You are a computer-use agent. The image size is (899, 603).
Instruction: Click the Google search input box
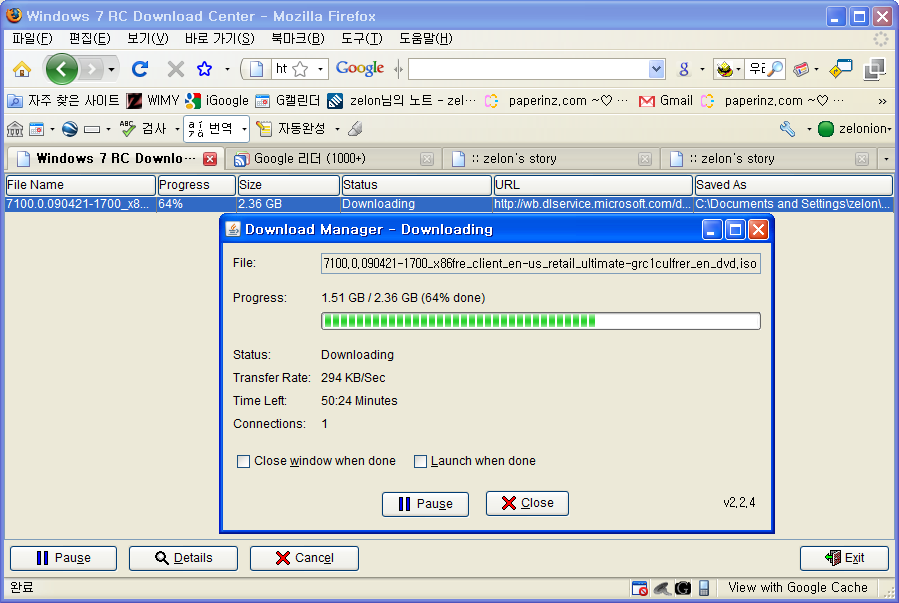pos(529,69)
